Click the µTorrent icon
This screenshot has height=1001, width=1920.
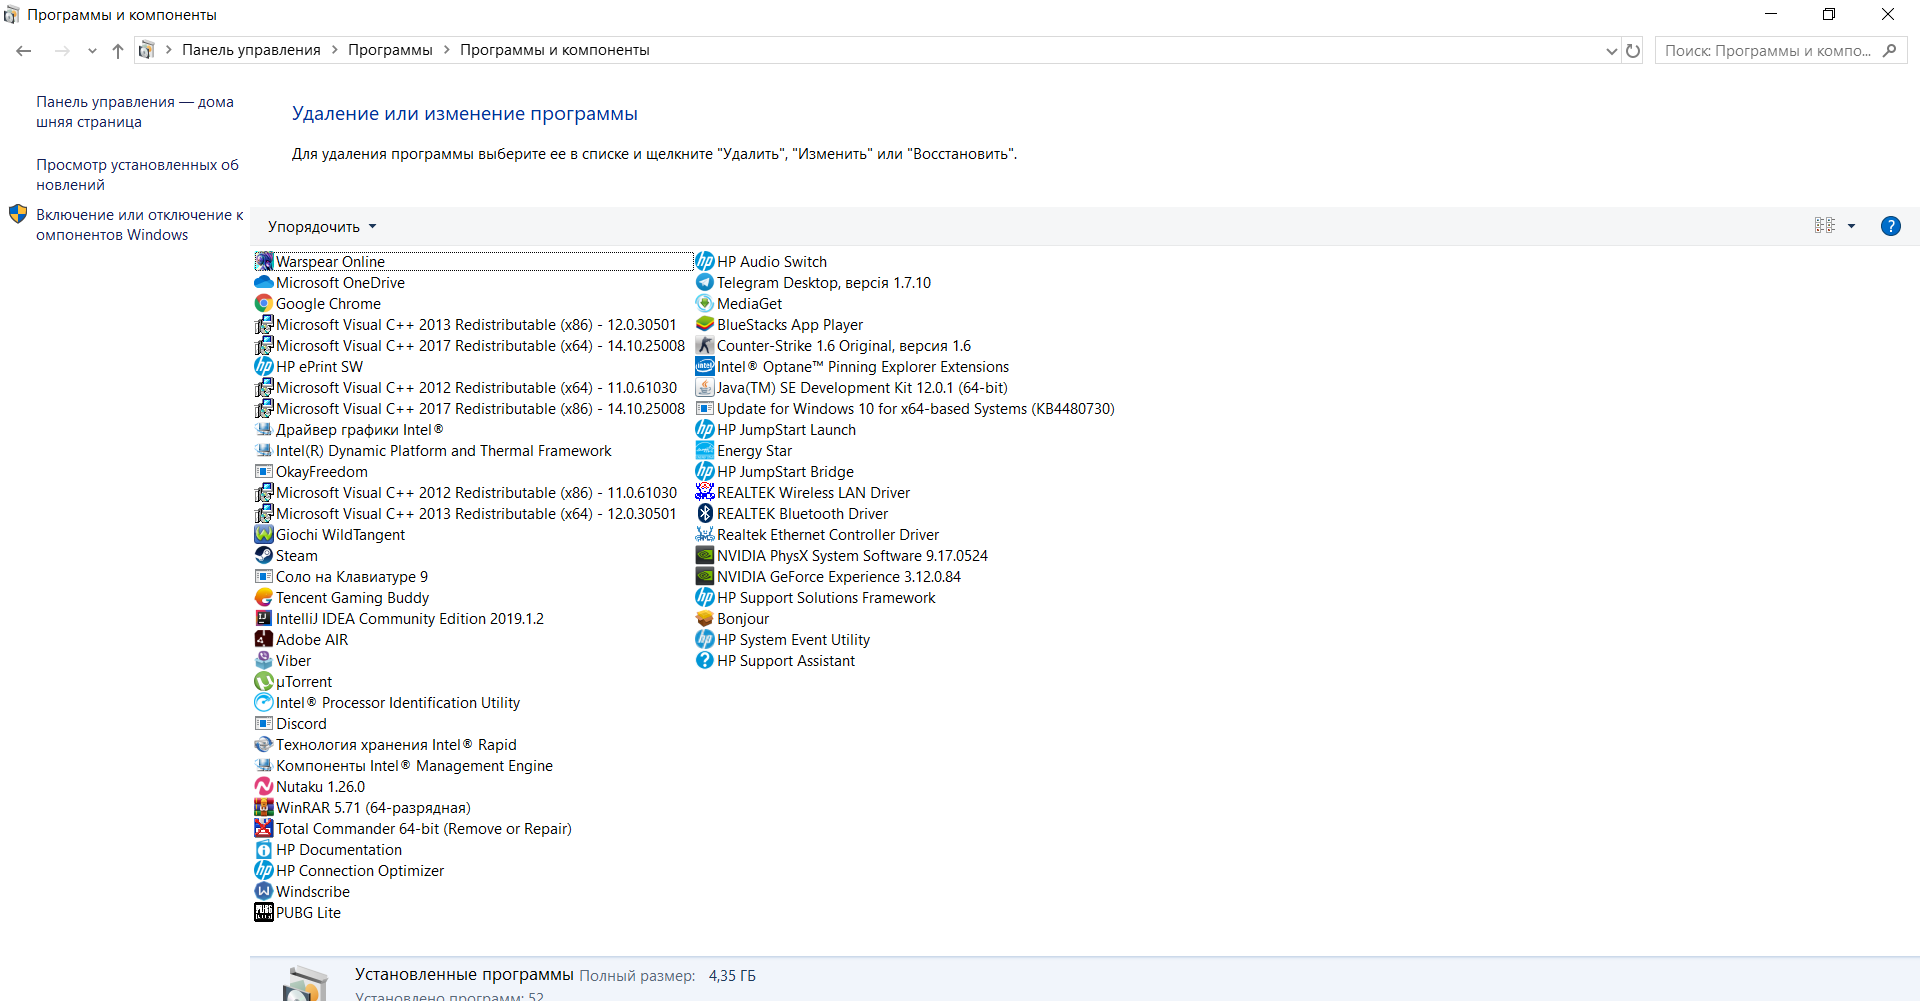point(264,681)
